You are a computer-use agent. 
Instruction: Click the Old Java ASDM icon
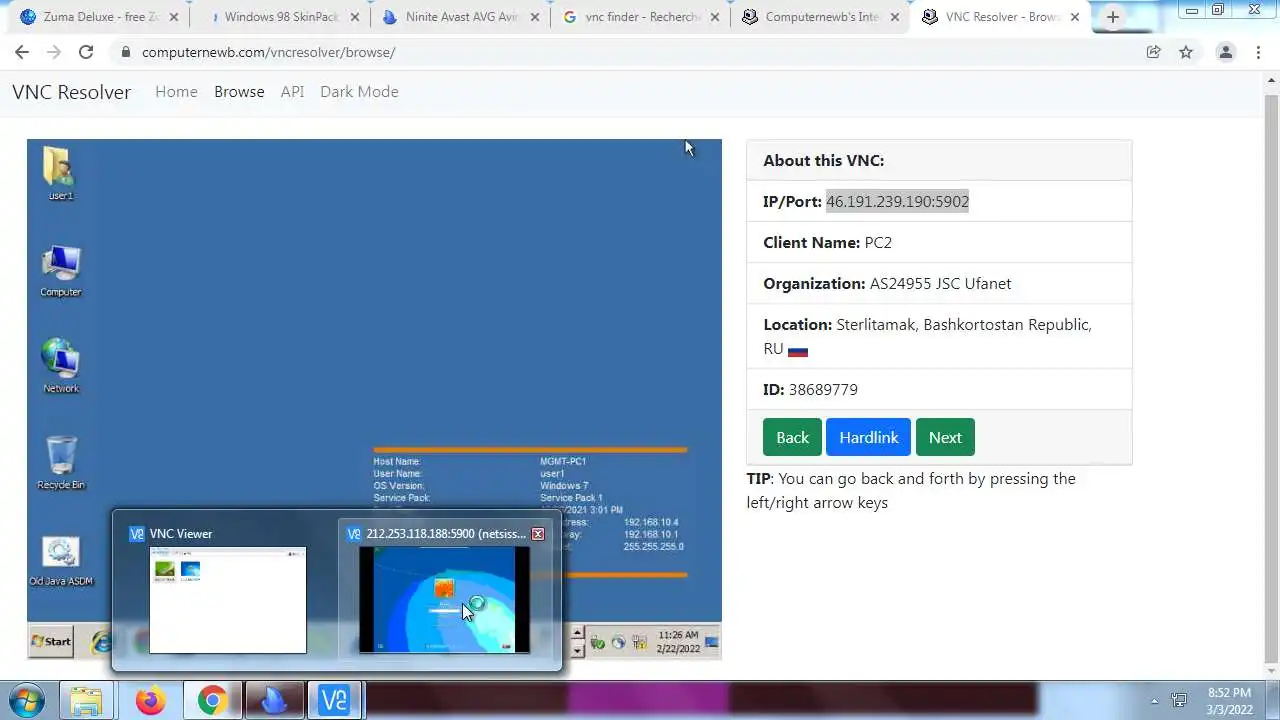pos(60,561)
